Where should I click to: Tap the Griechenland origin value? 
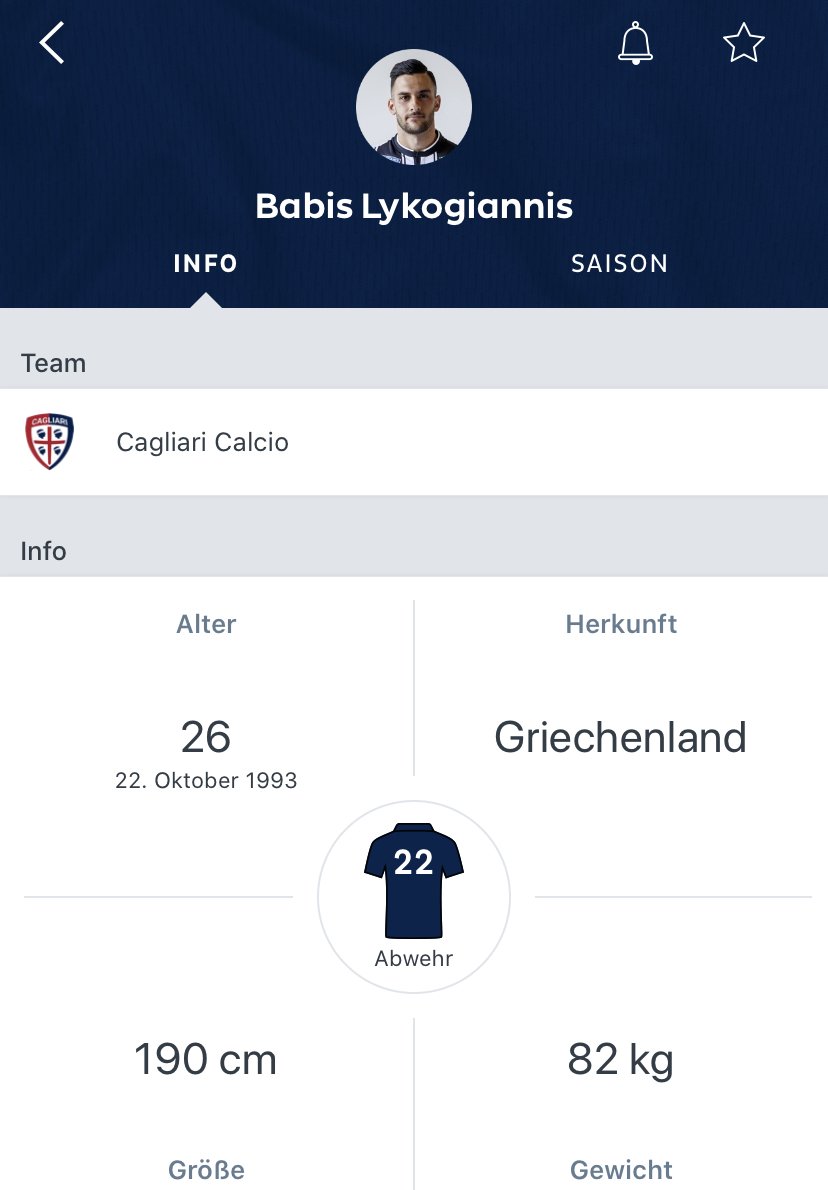620,737
